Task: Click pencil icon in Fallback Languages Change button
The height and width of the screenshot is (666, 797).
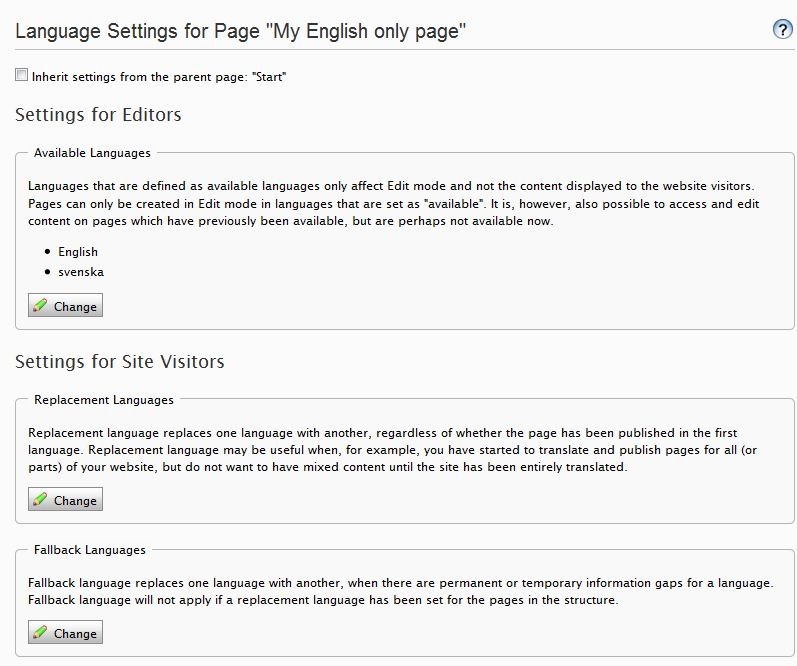Action: 41,633
